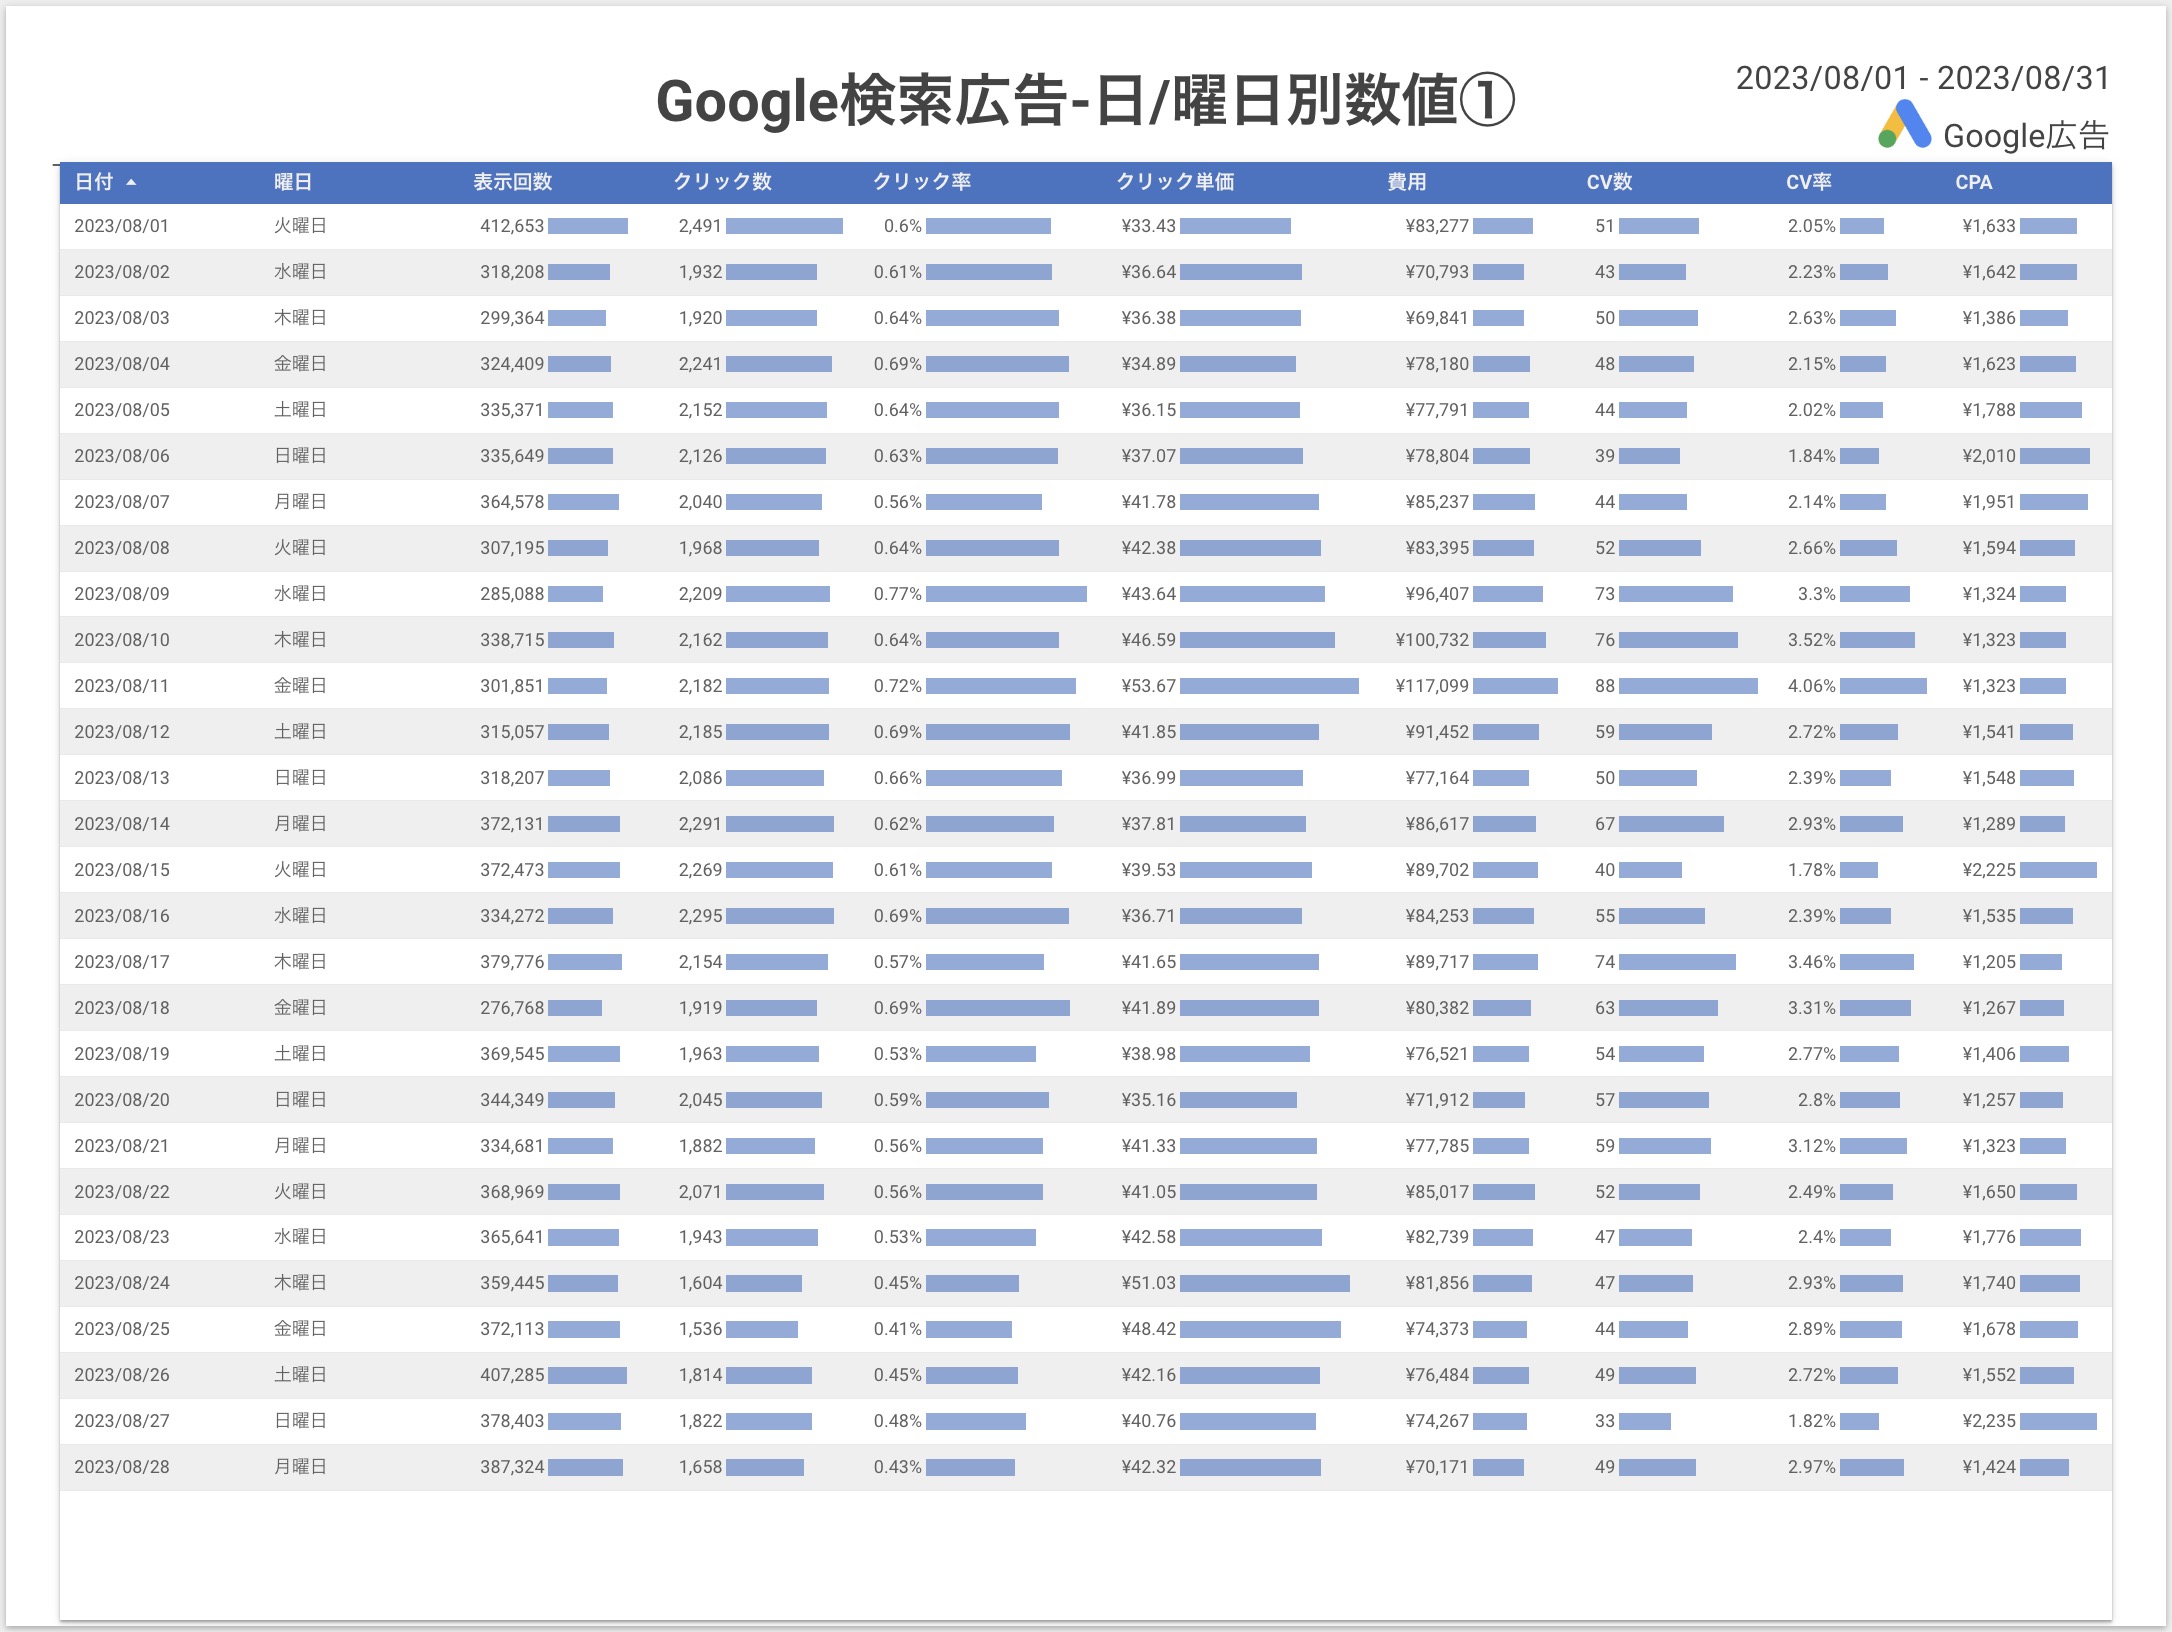Select date cell 2023/08/07
The image size is (2172, 1632).
(122, 502)
